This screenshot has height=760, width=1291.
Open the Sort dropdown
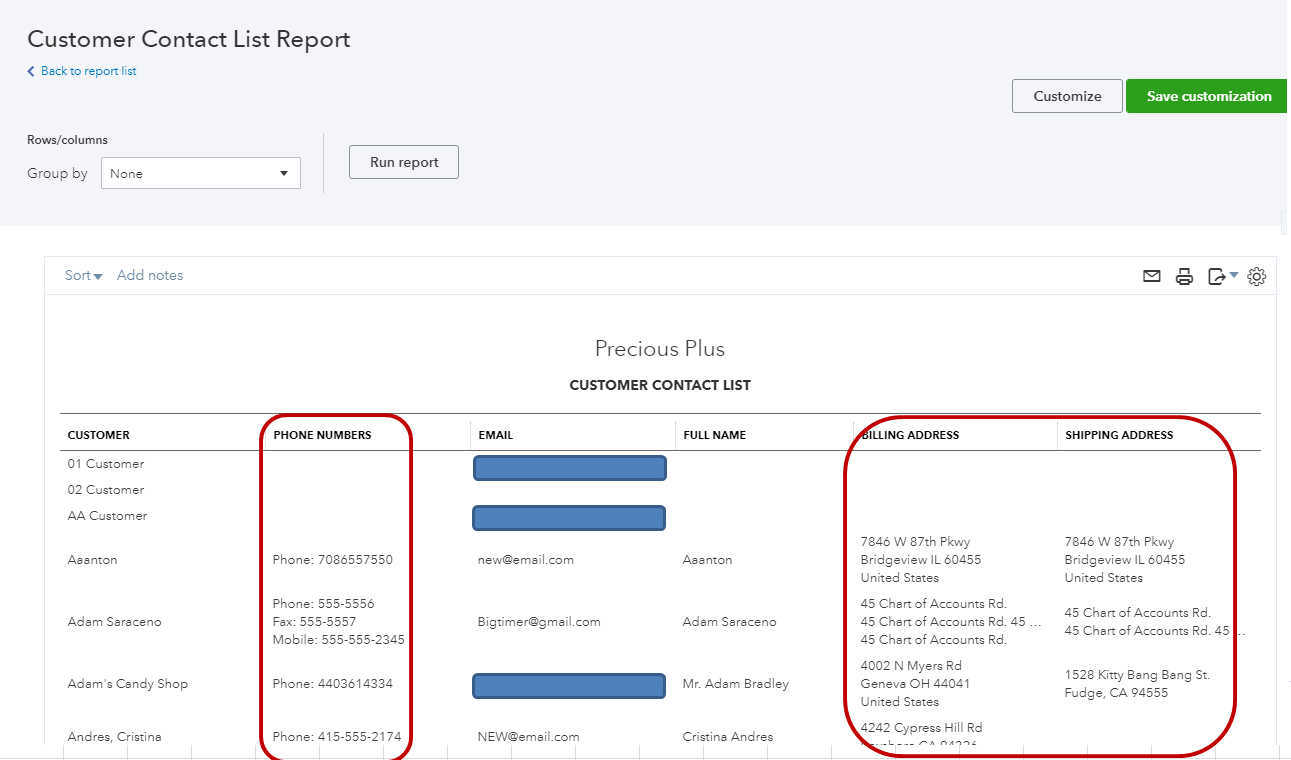(x=83, y=275)
